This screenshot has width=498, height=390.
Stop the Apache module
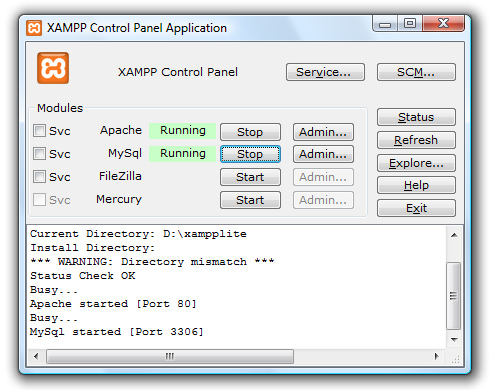pyautogui.click(x=250, y=132)
